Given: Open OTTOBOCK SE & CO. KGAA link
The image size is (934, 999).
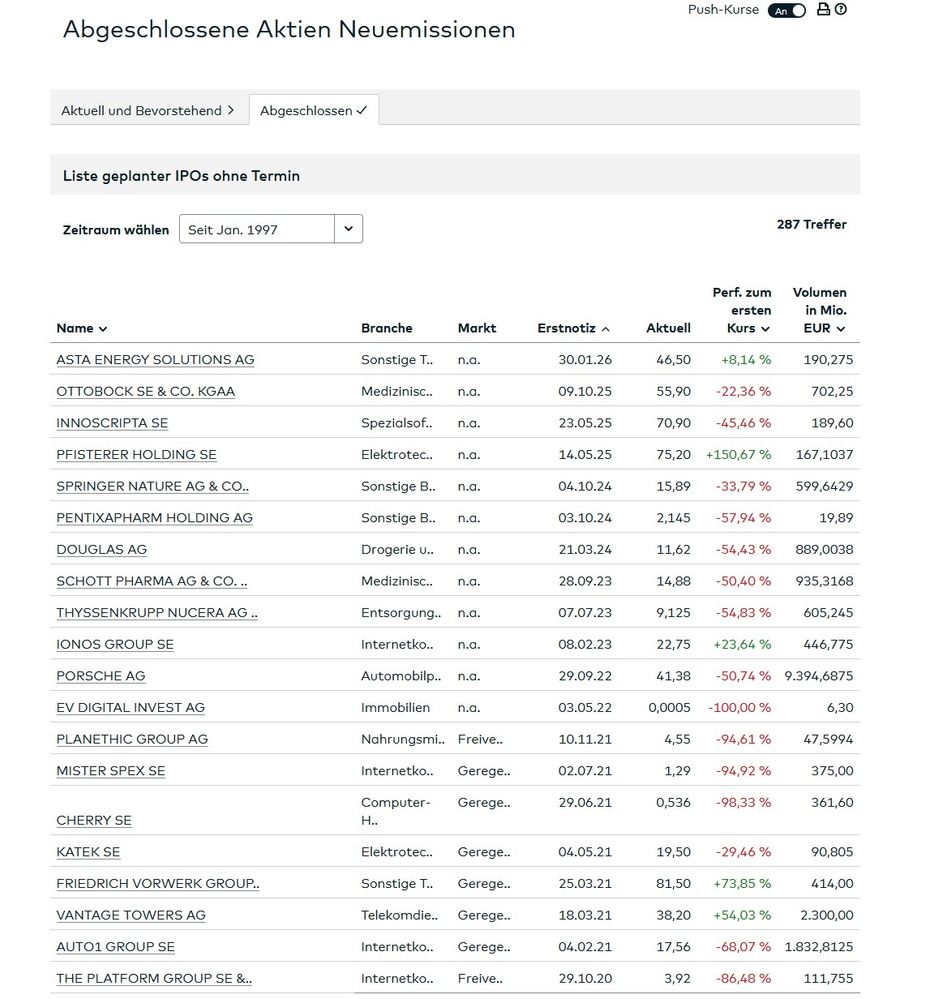Looking at the screenshot, I should click(145, 391).
